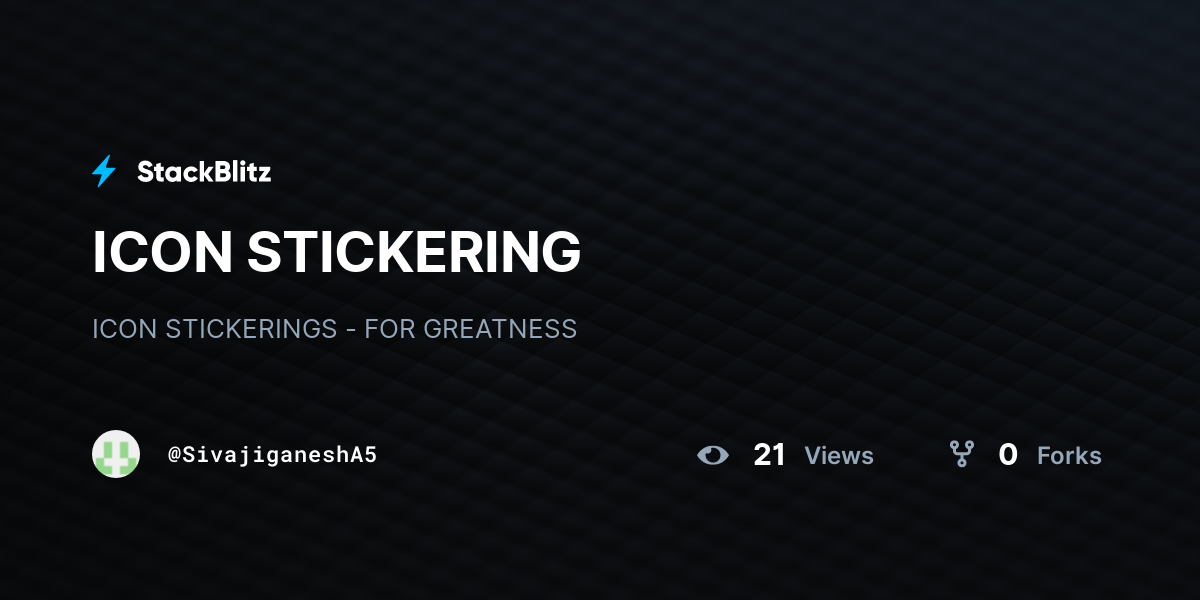Image resolution: width=1200 pixels, height=600 pixels.
Task: Click the fork icon beside 0 Forks
Action: point(962,455)
